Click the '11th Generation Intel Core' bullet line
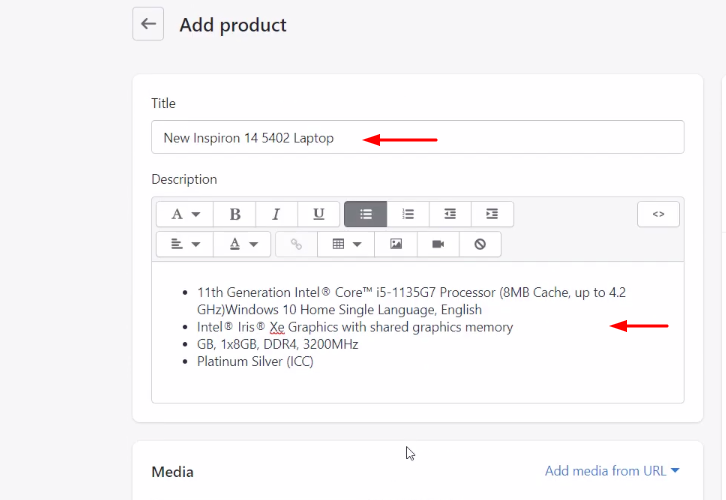 point(411,293)
